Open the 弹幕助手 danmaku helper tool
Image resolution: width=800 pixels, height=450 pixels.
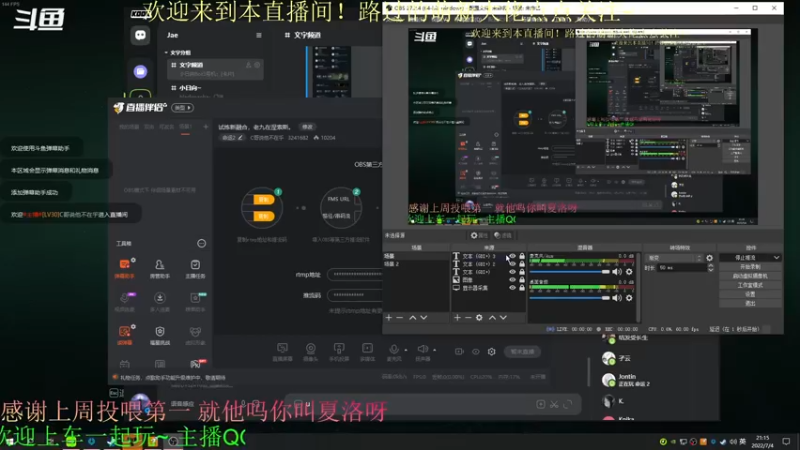point(124,268)
